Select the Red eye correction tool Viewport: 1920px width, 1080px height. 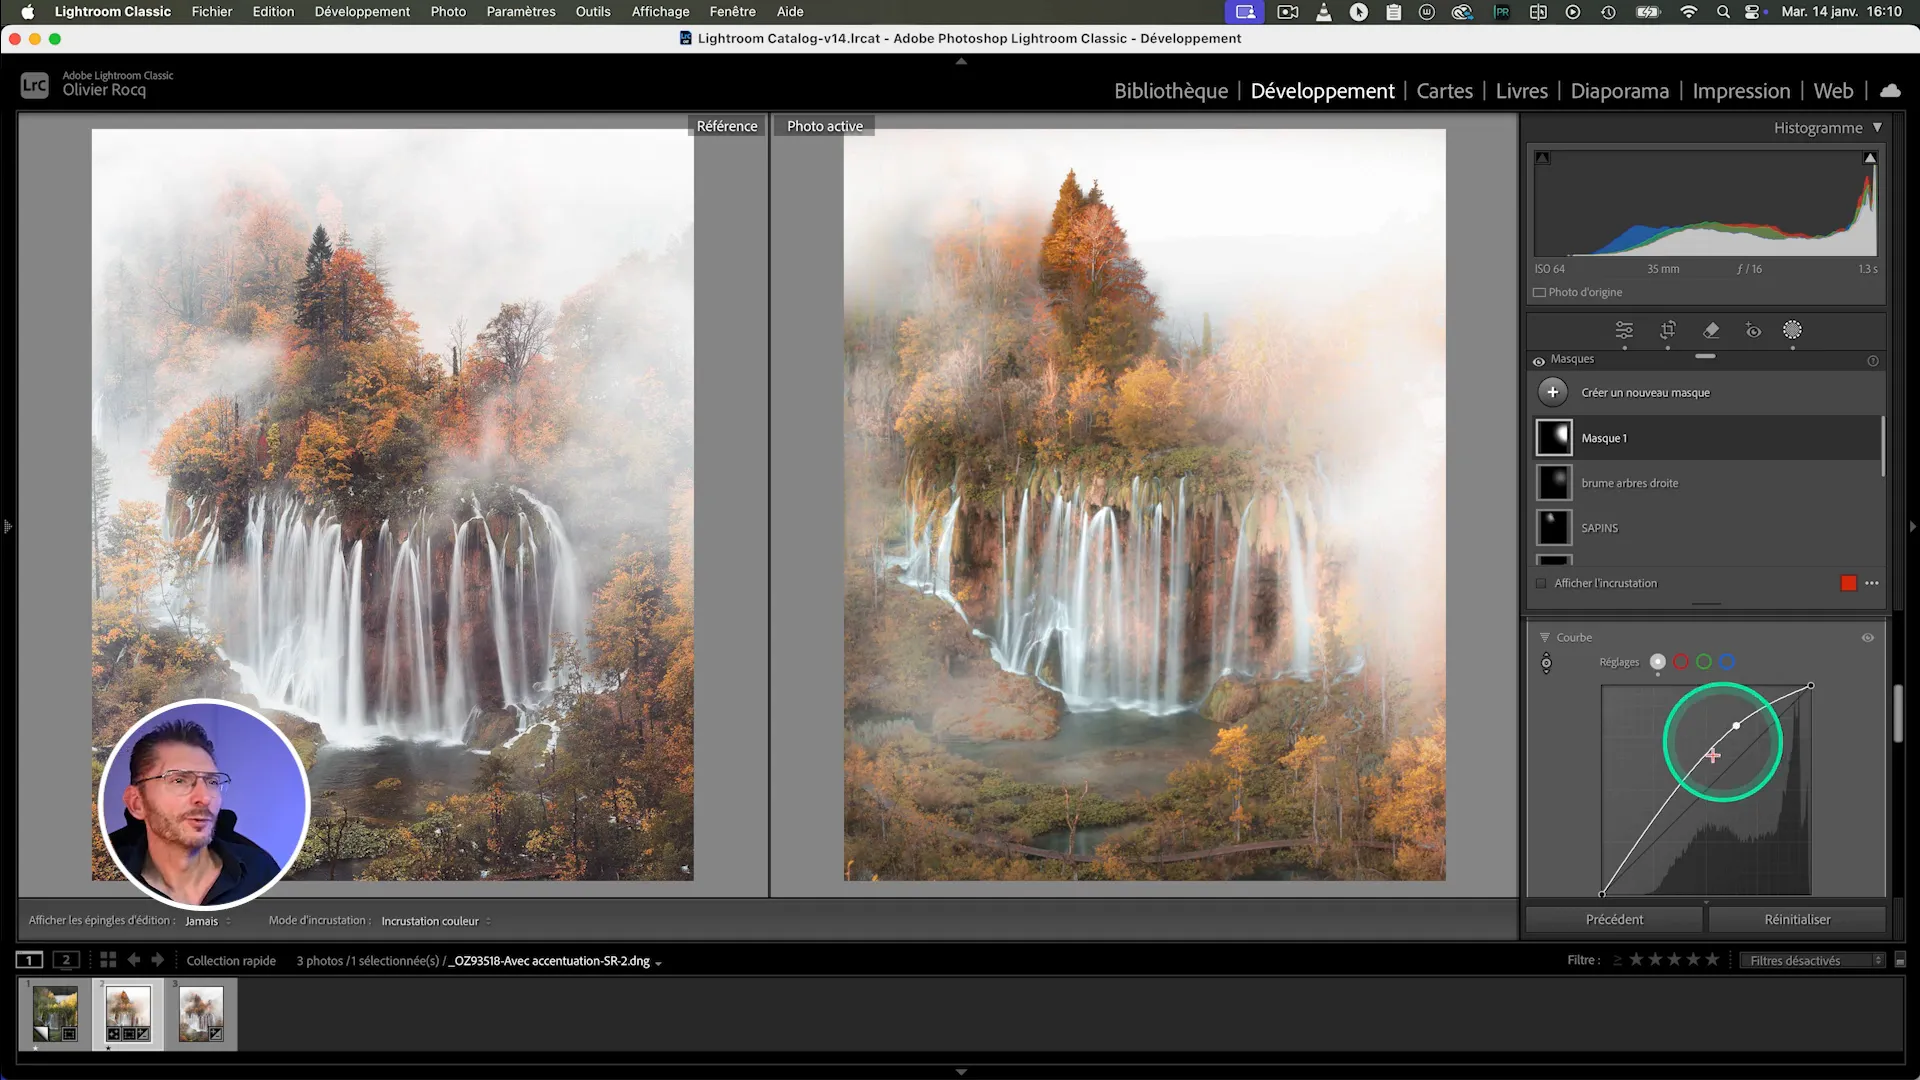pos(1753,330)
